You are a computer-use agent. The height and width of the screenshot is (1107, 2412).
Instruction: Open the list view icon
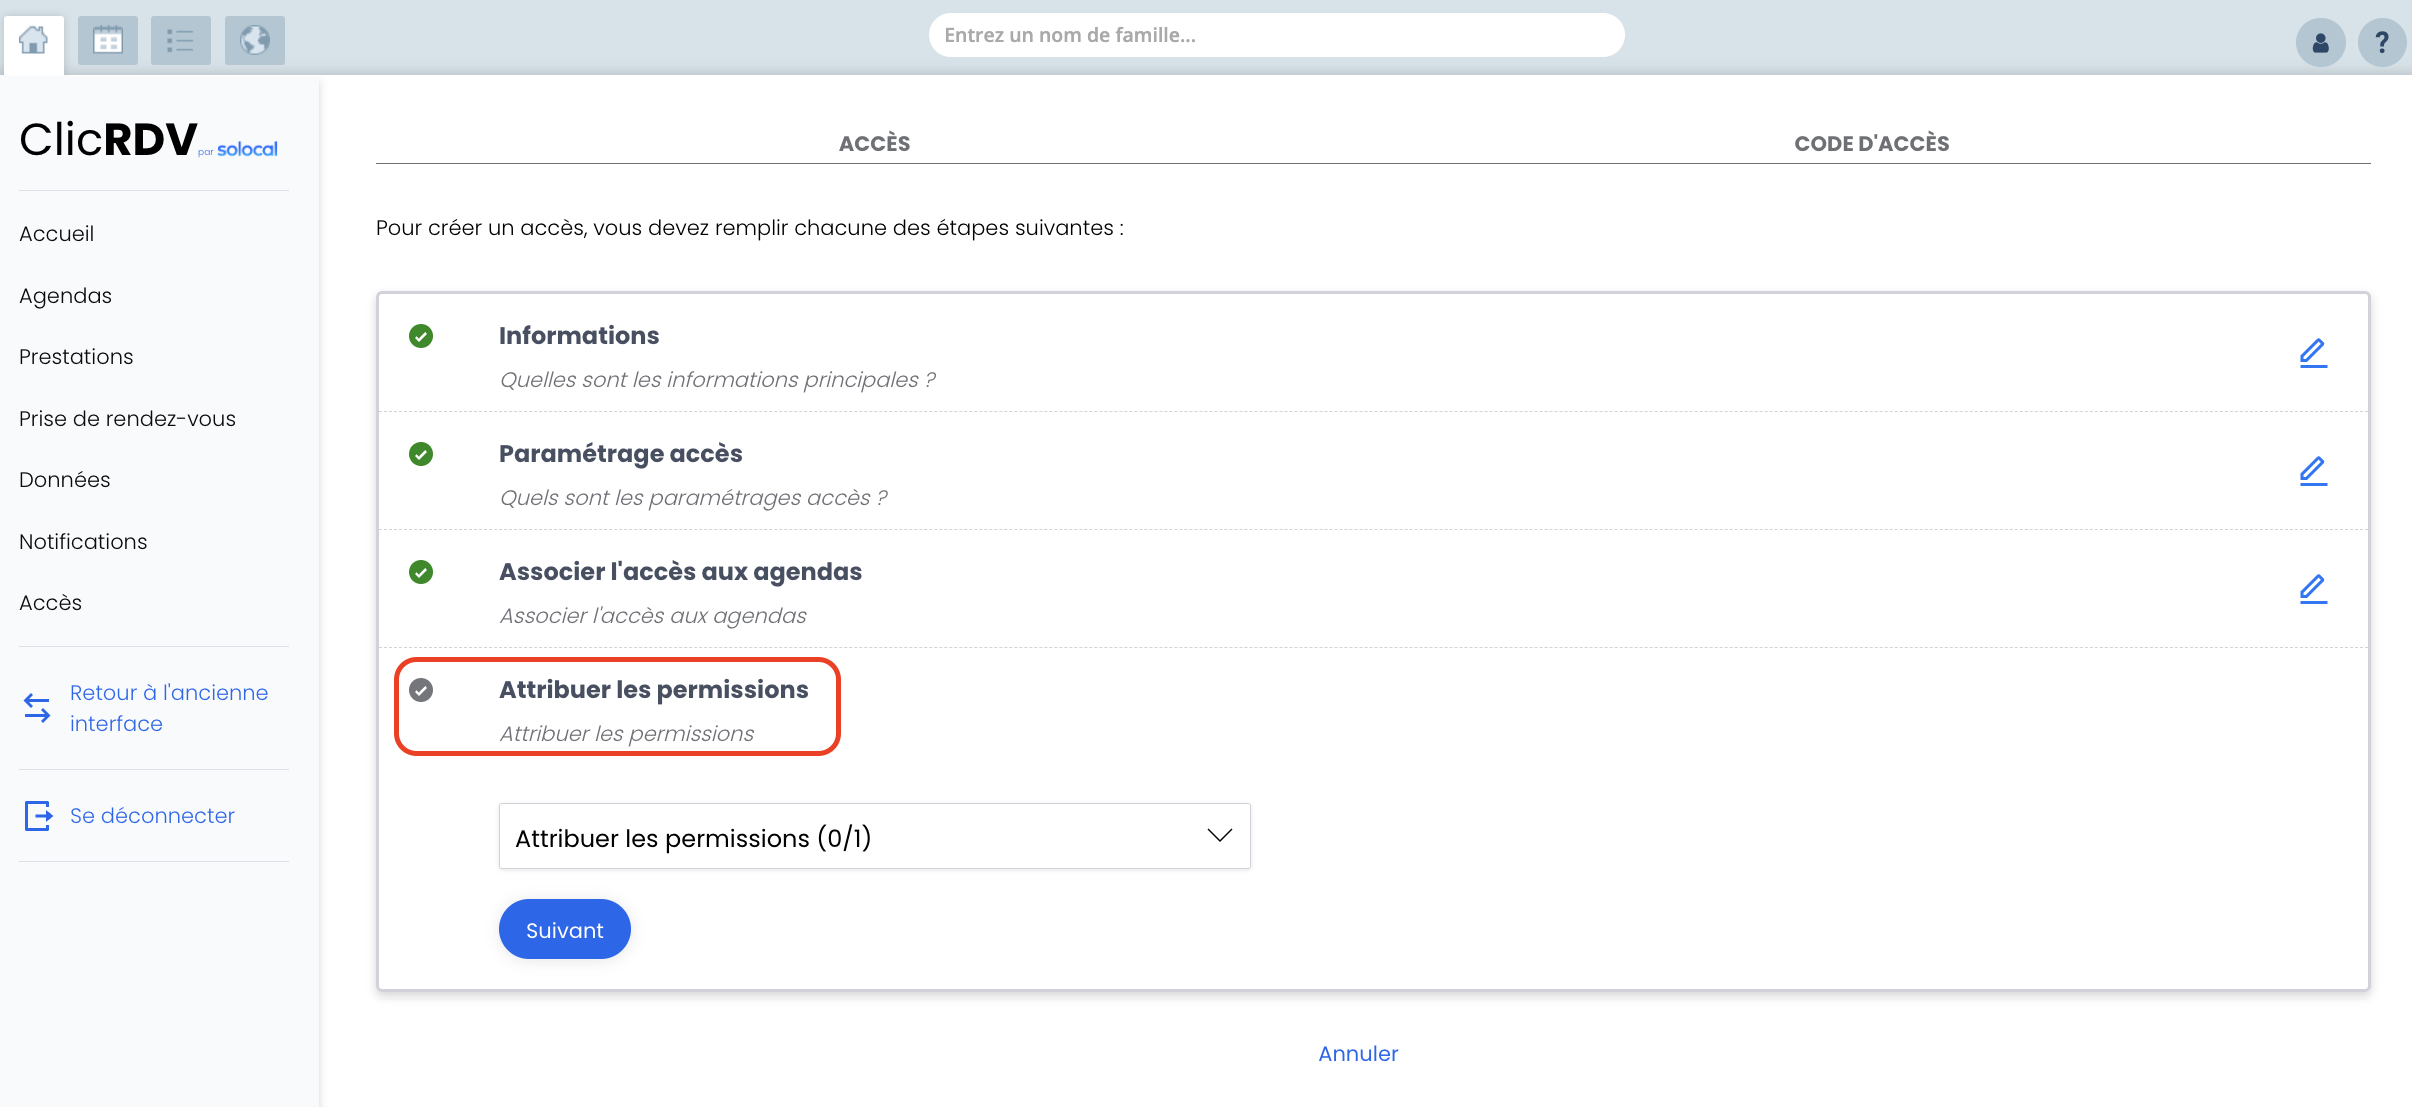(180, 41)
